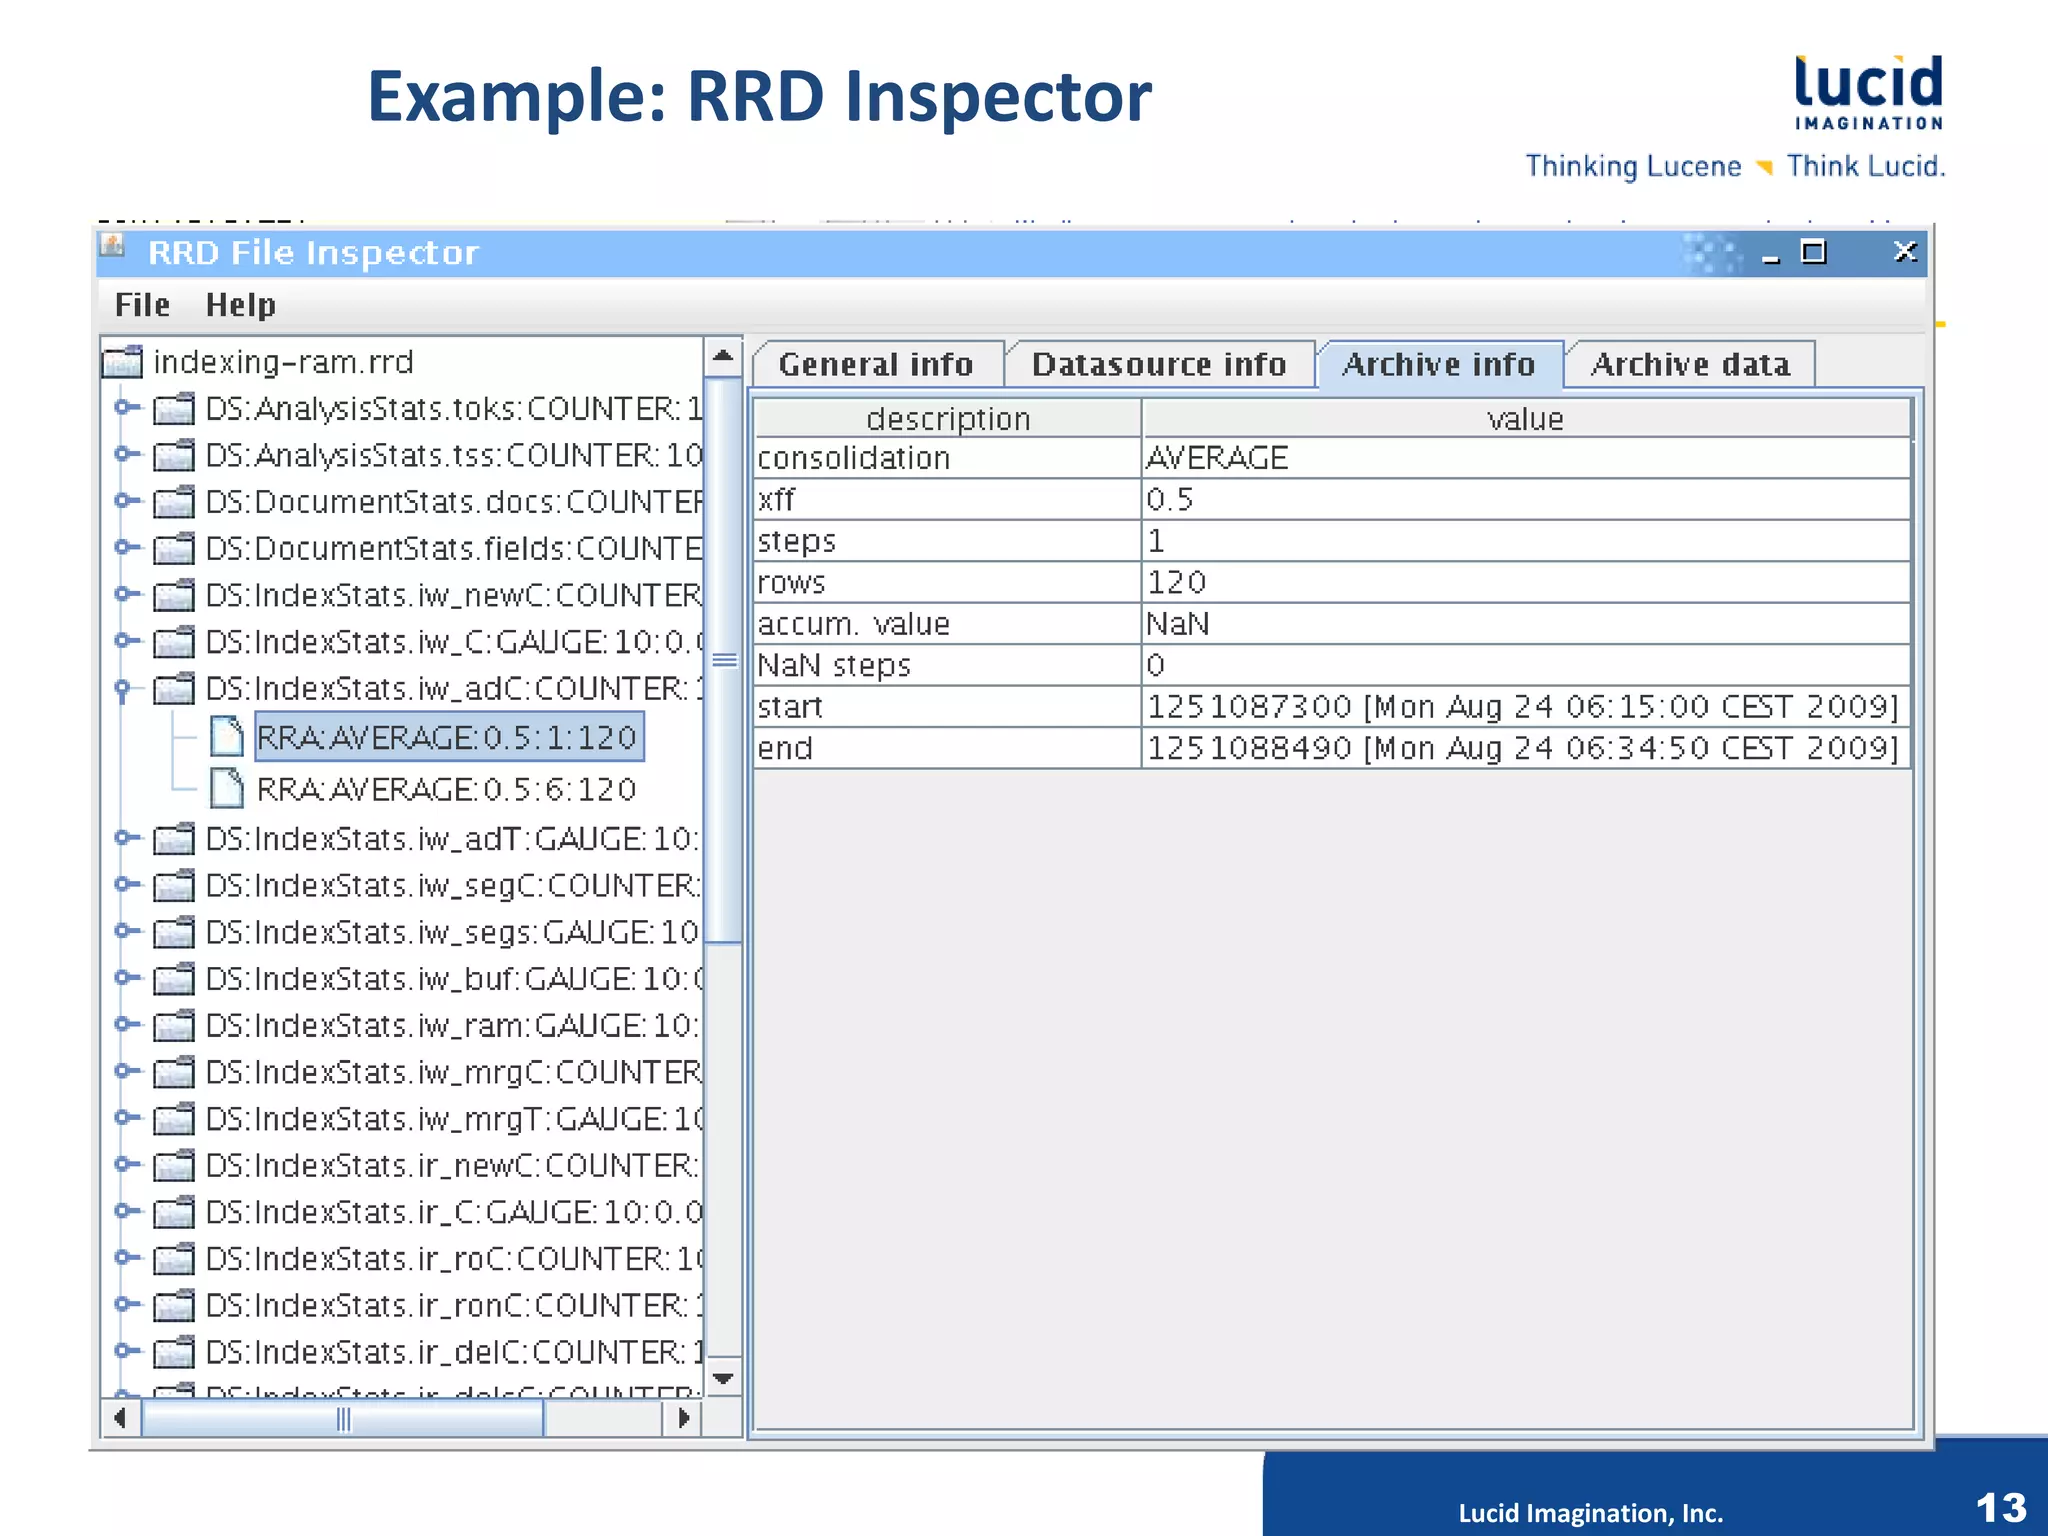This screenshot has width=2048, height=1536.
Task: Select the xff value cell 0.5
Action: pos(1525,499)
